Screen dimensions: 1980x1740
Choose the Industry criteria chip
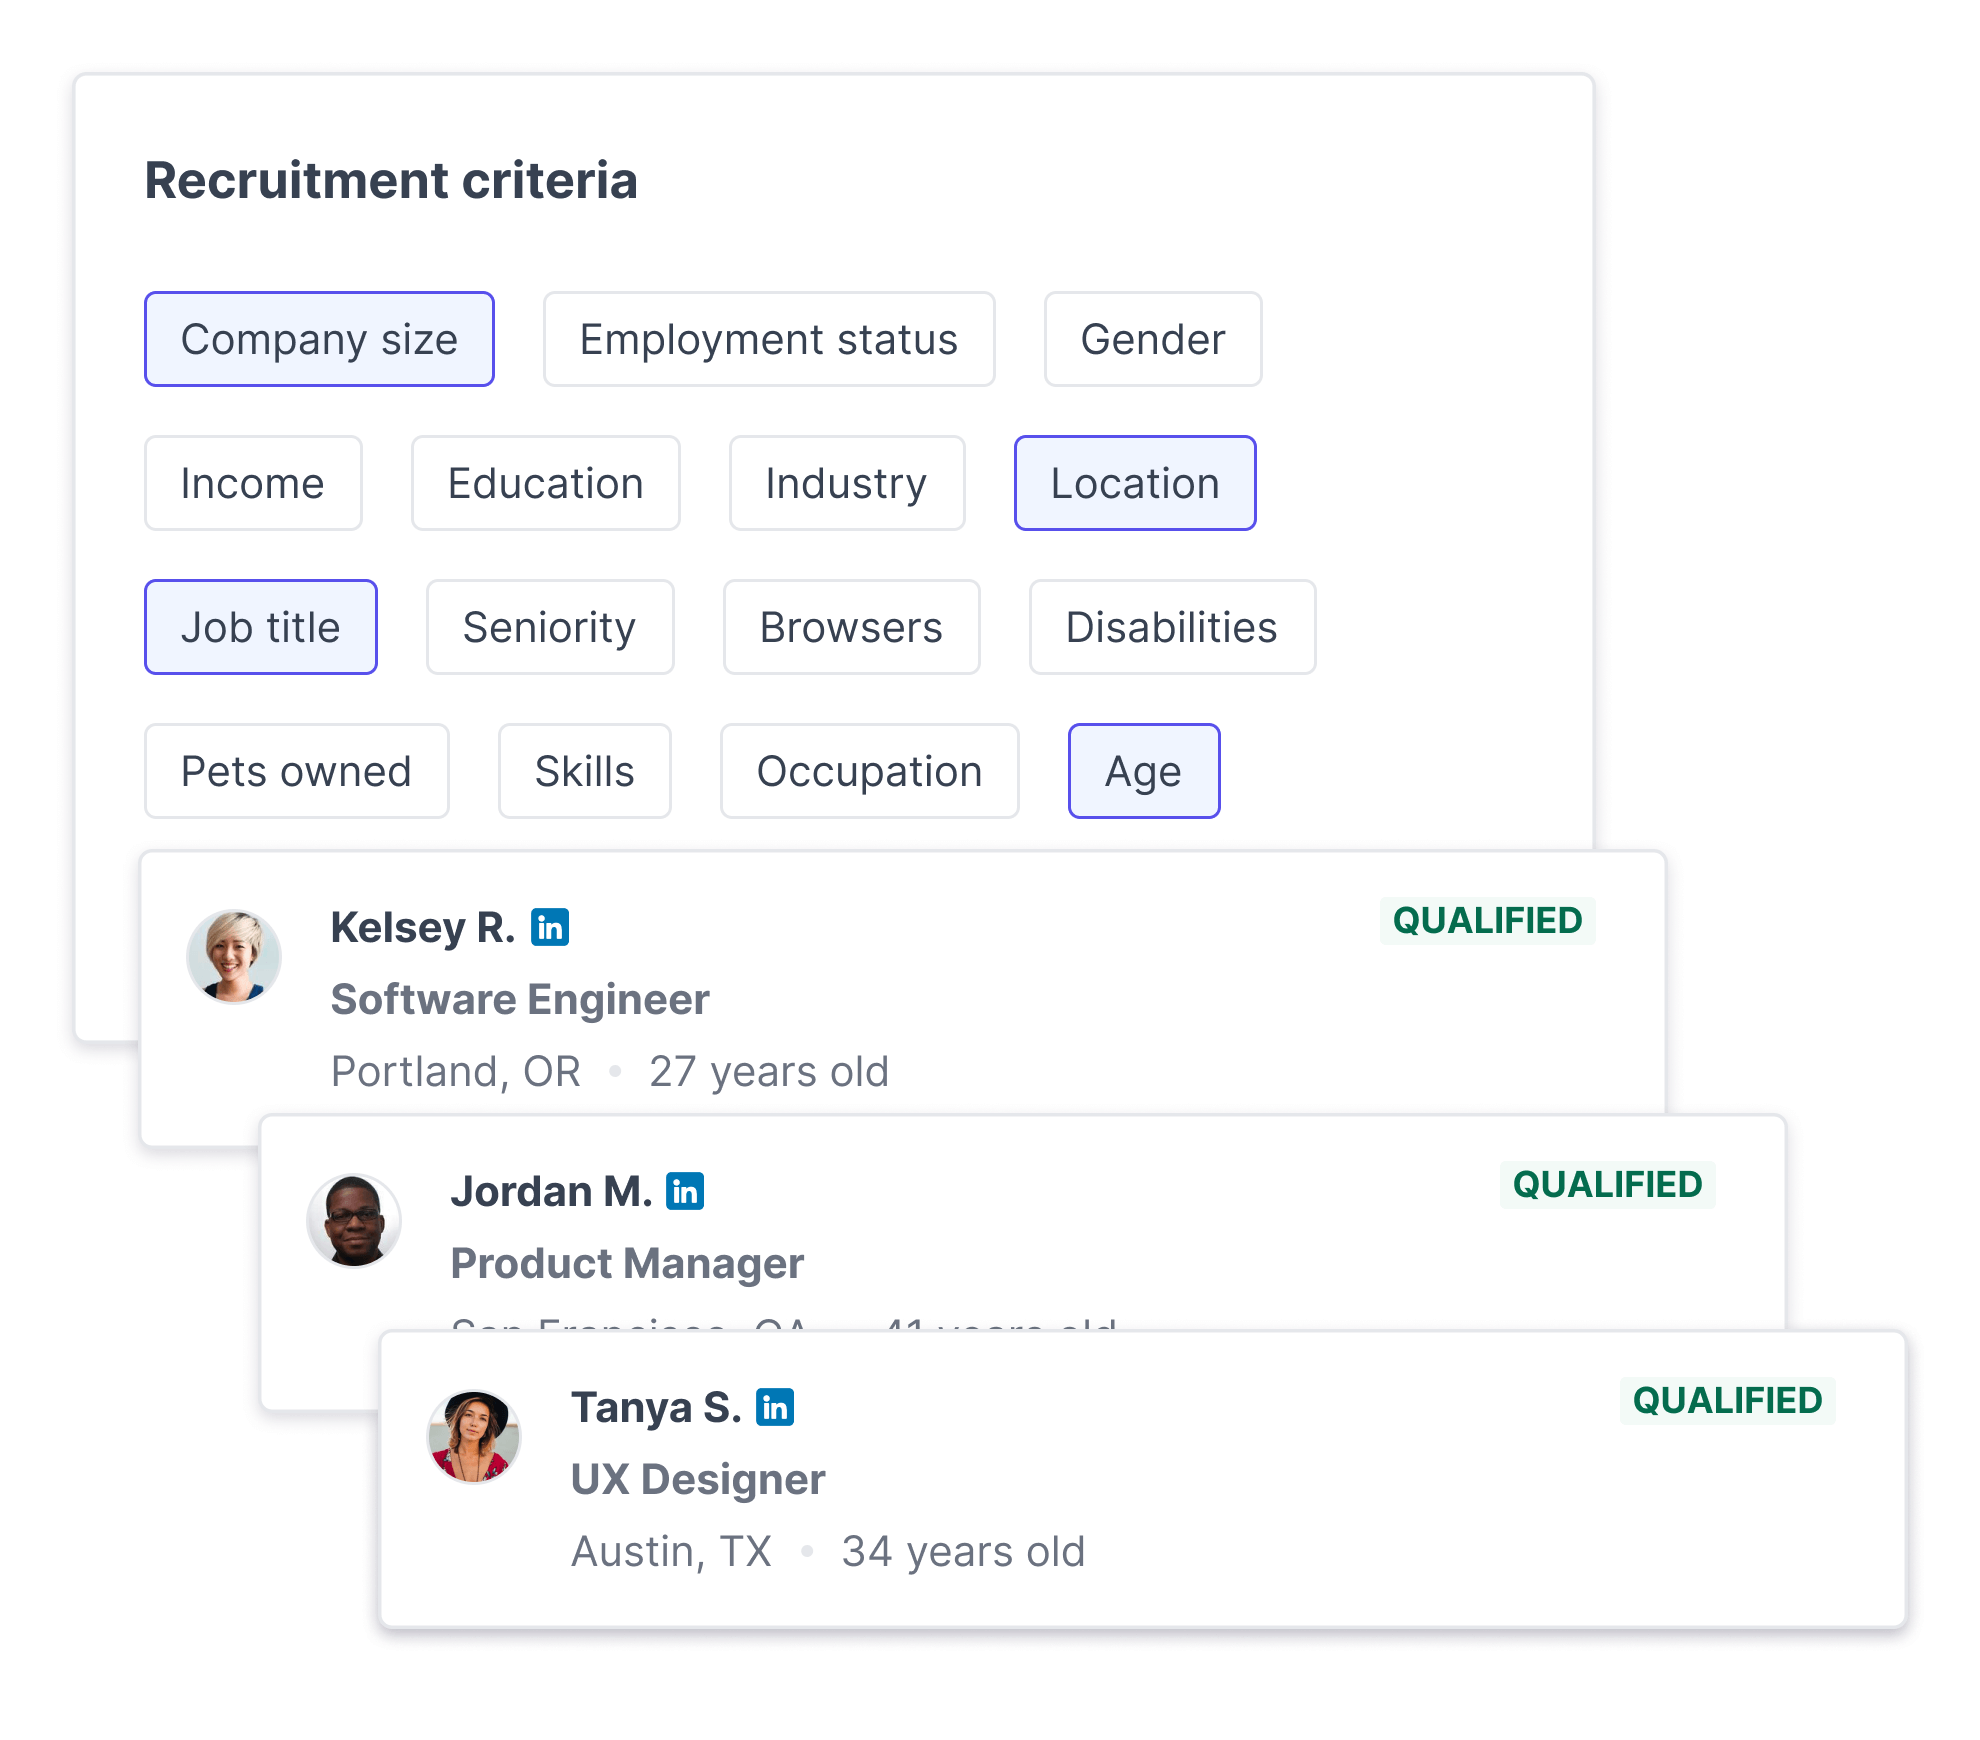[x=847, y=483]
